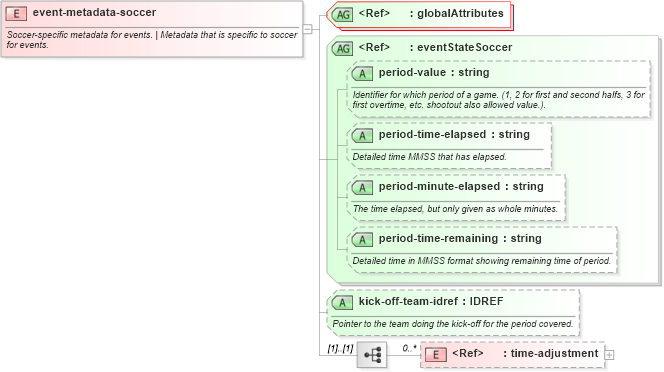Image resolution: width=664 pixels, height=372 pixels.
Task: Click the 0..* occurrence label
Action: point(409,348)
